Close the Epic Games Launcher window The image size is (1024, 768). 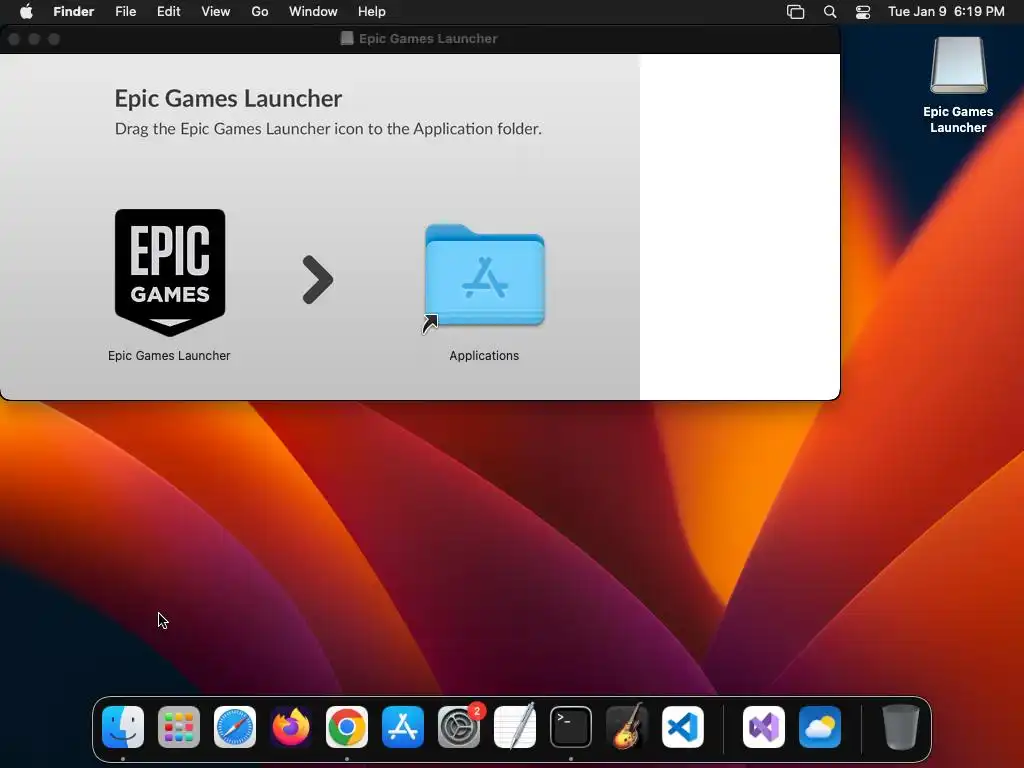[14, 39]
